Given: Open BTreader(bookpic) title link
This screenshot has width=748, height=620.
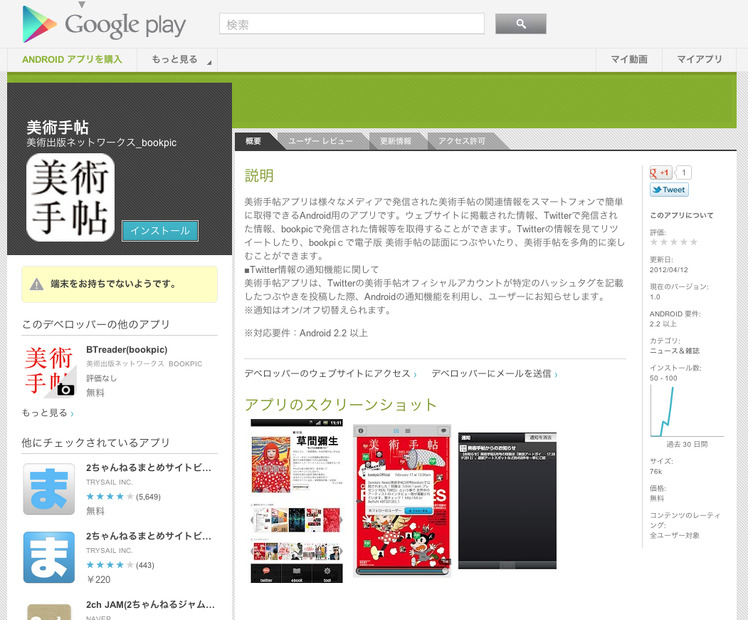Looking at the screenshot, I should tap(127, 350).
